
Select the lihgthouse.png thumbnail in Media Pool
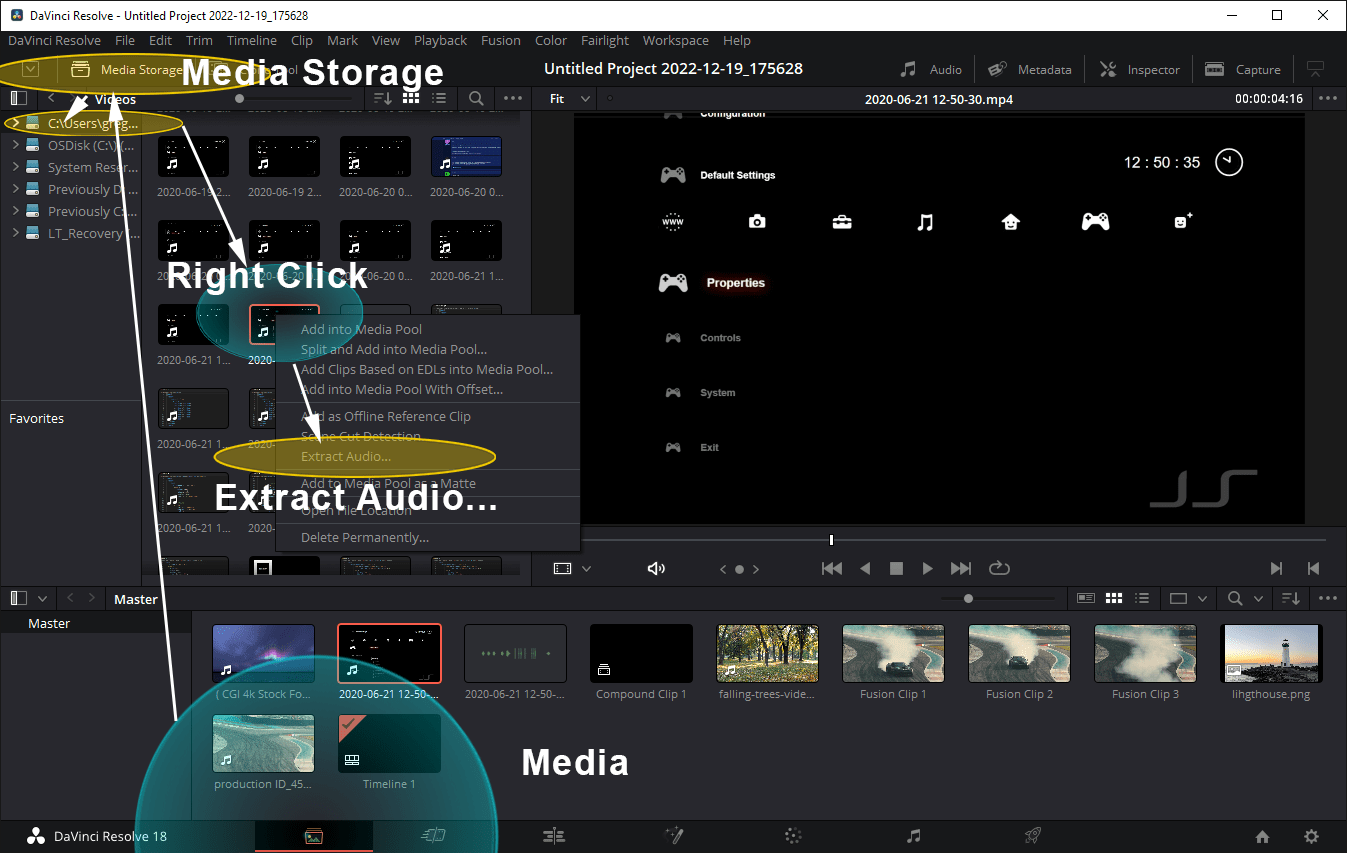(x=1271, y=652)
